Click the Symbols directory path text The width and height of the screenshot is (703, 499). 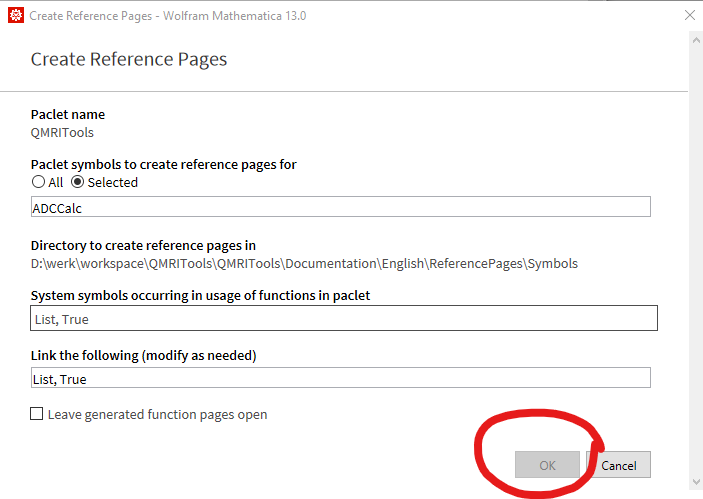pyautogui.click(x=304, y=264)
